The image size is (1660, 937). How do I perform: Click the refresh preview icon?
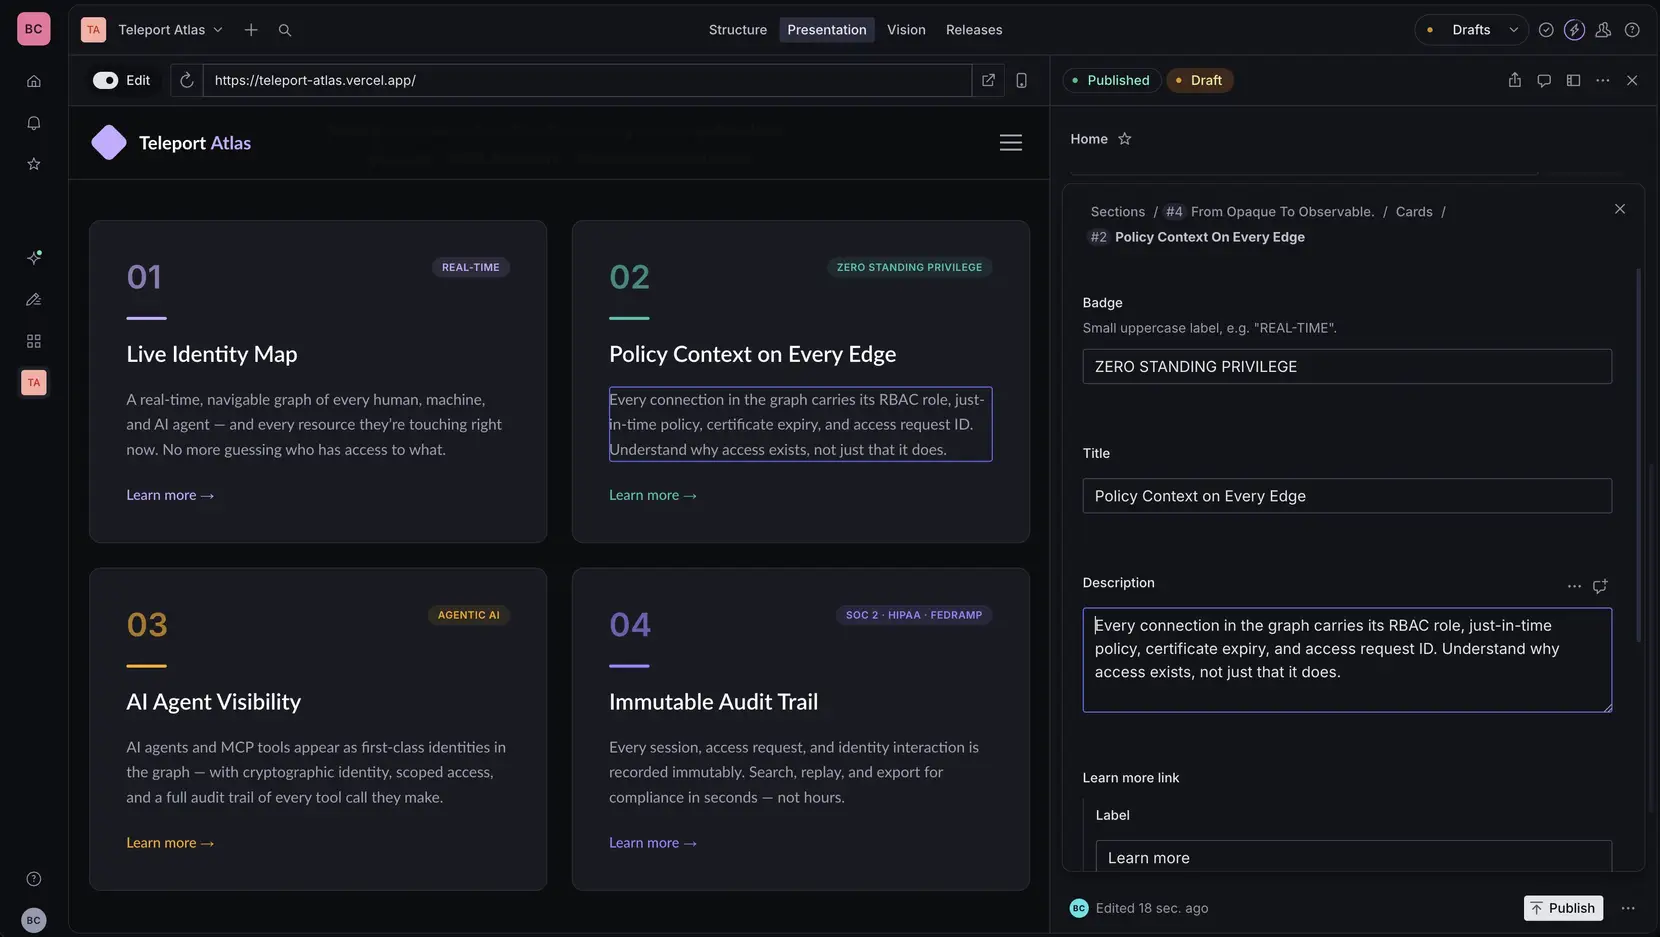coord(187,80)
